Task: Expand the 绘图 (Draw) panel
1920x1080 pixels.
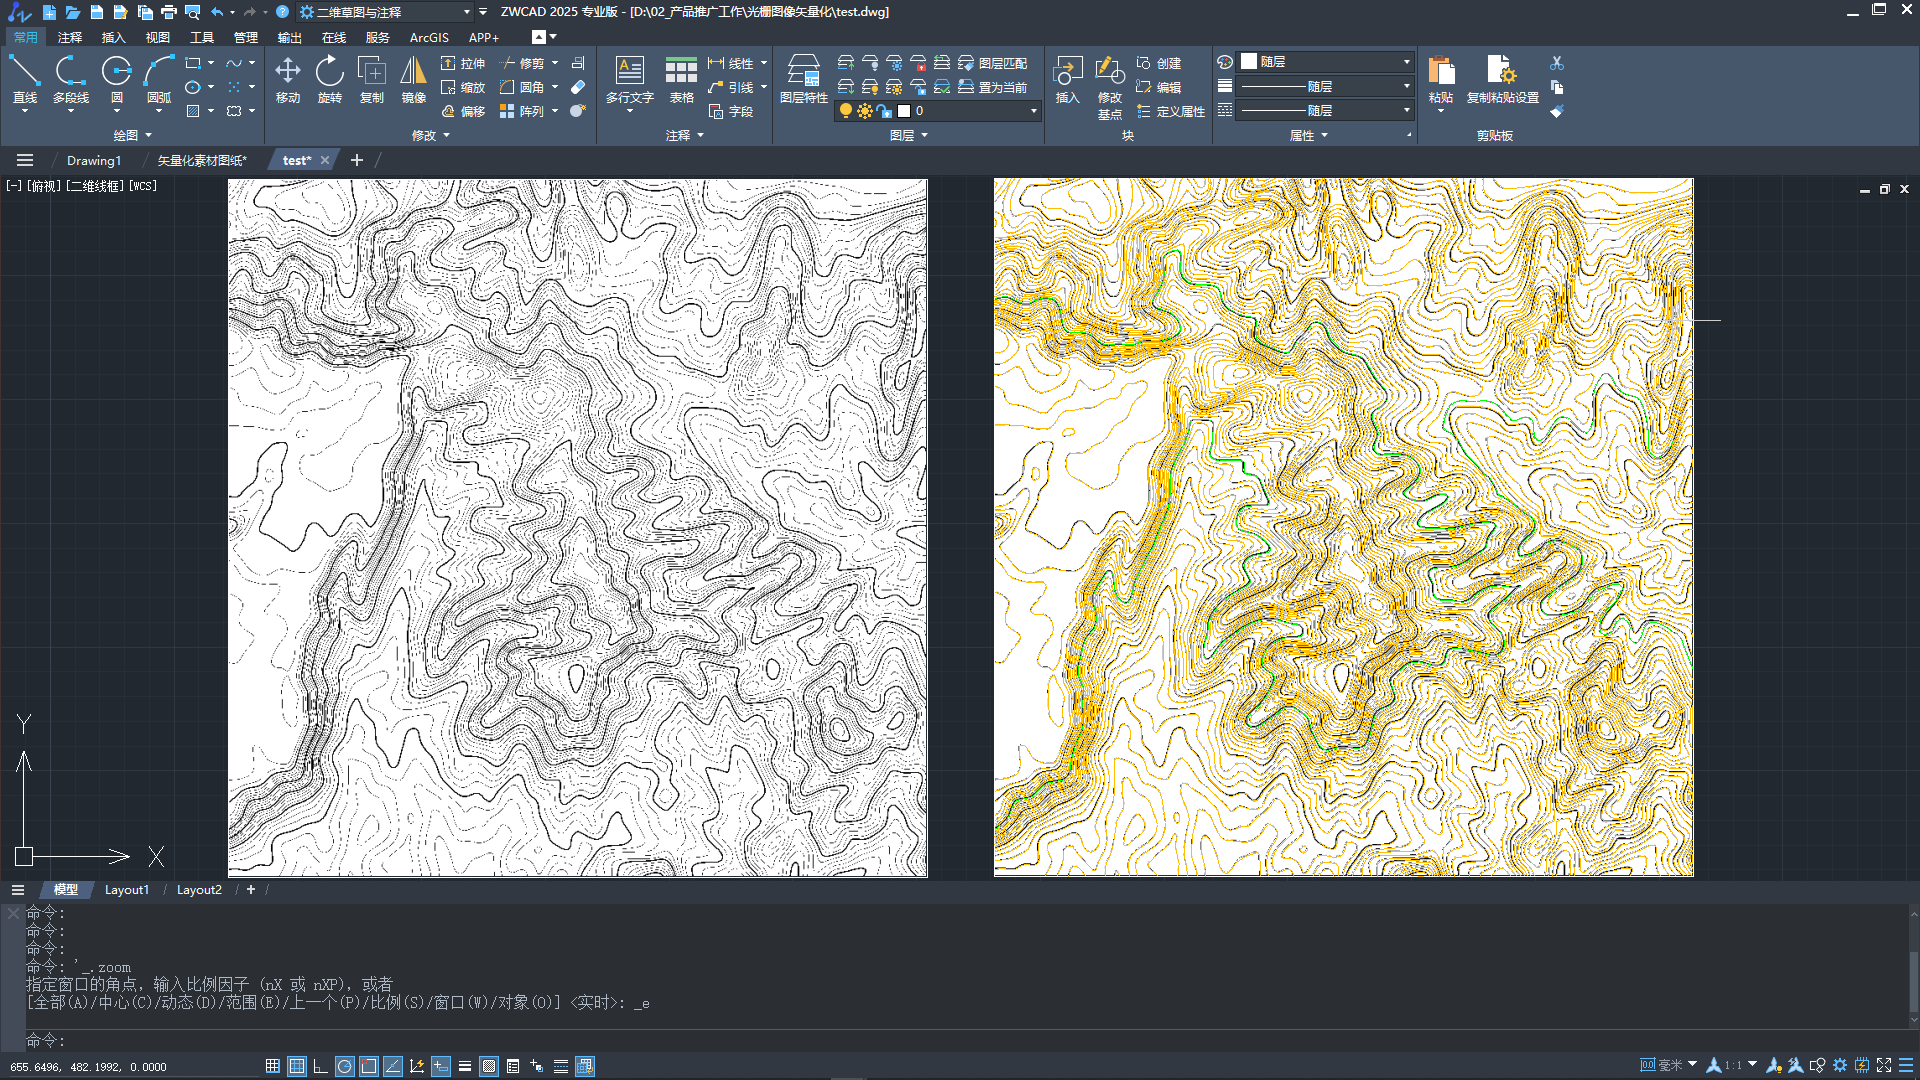Action: pyautogui.click(x=132, y=135)
